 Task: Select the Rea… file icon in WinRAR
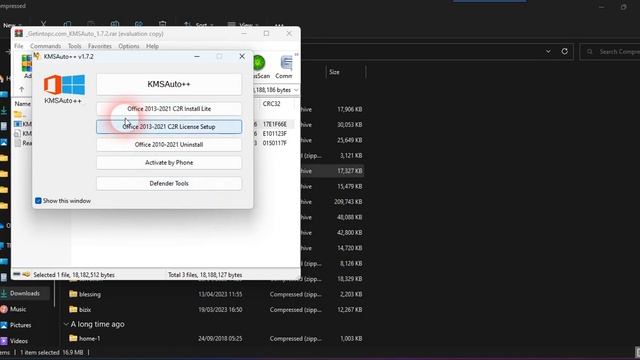18,143
